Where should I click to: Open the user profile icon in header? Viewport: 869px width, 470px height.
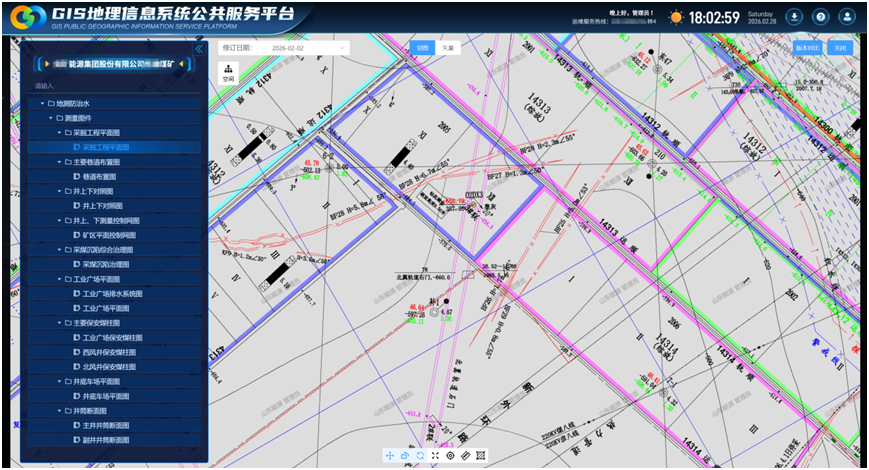(847, 17)
